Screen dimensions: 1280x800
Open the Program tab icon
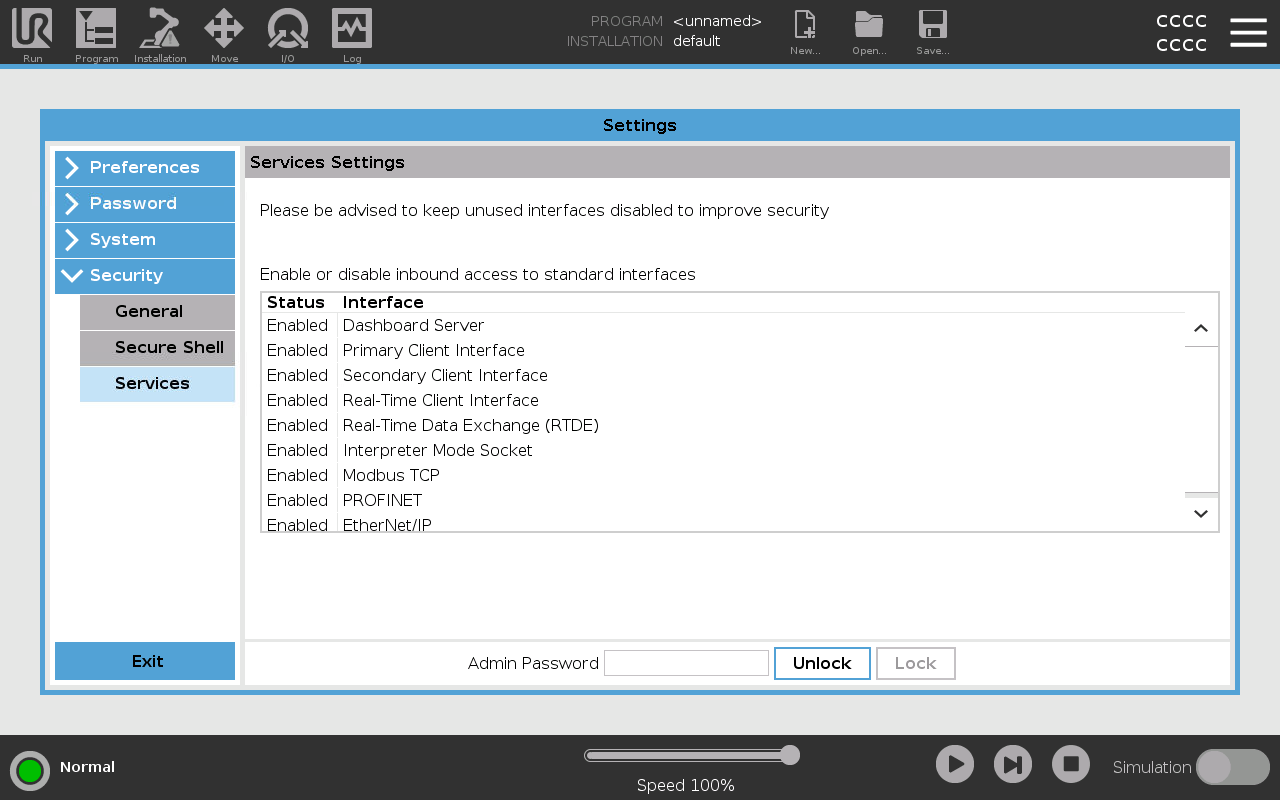[96, 32]
